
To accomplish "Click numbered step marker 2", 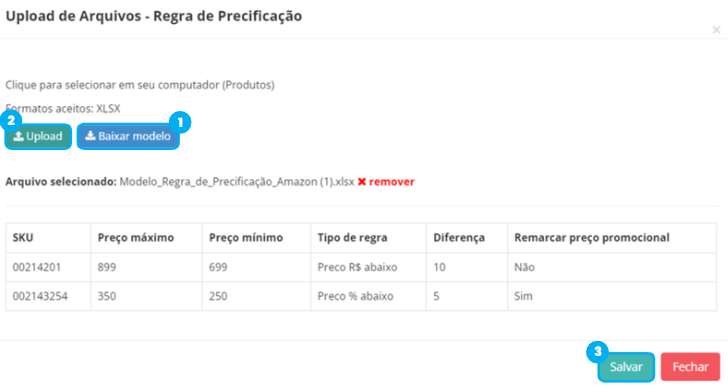I will [x=11, y=121].
